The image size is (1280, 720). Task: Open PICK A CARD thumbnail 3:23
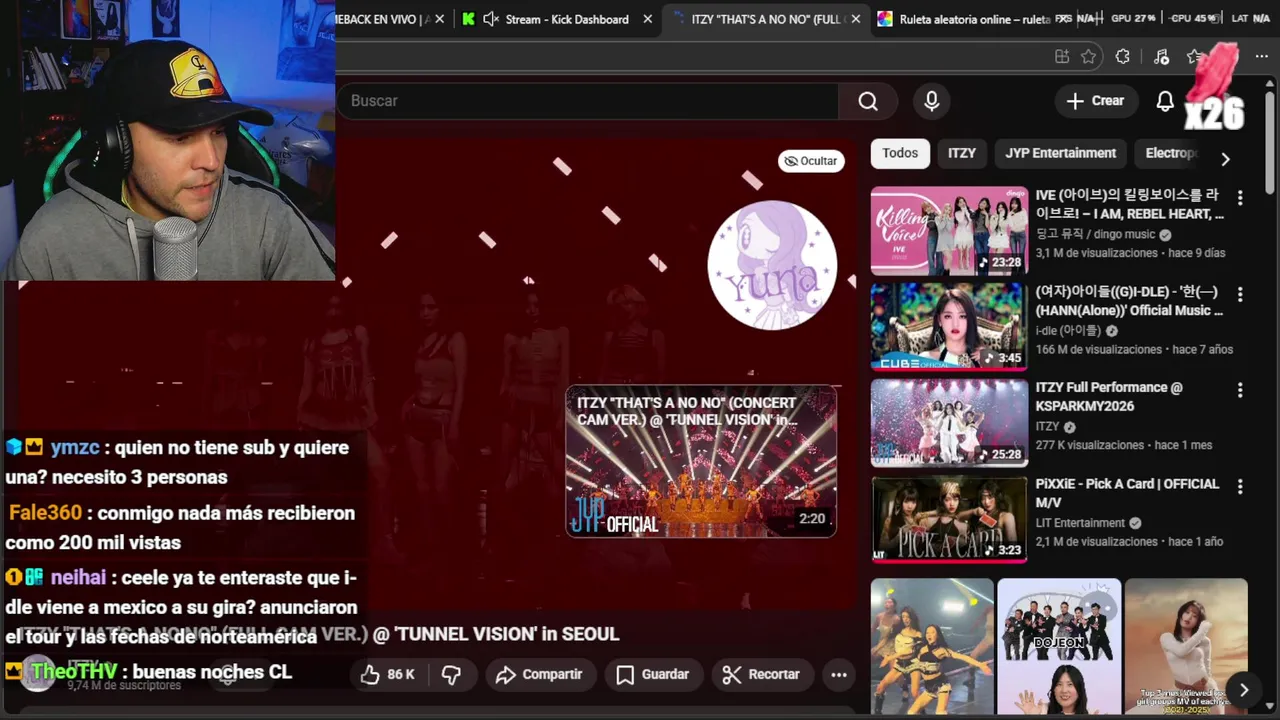click(x=949, y=519)
